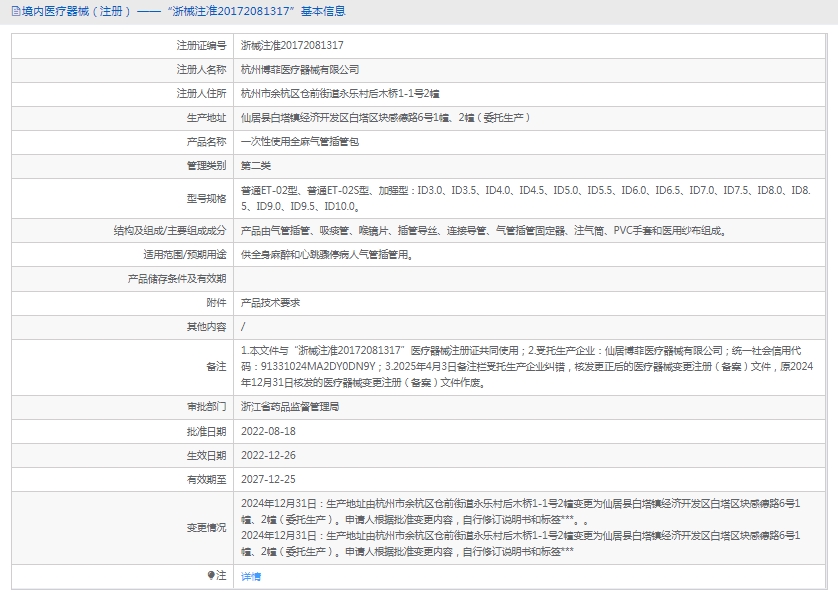Click the 结构及组成 composition description

click(x=483, y=231)
